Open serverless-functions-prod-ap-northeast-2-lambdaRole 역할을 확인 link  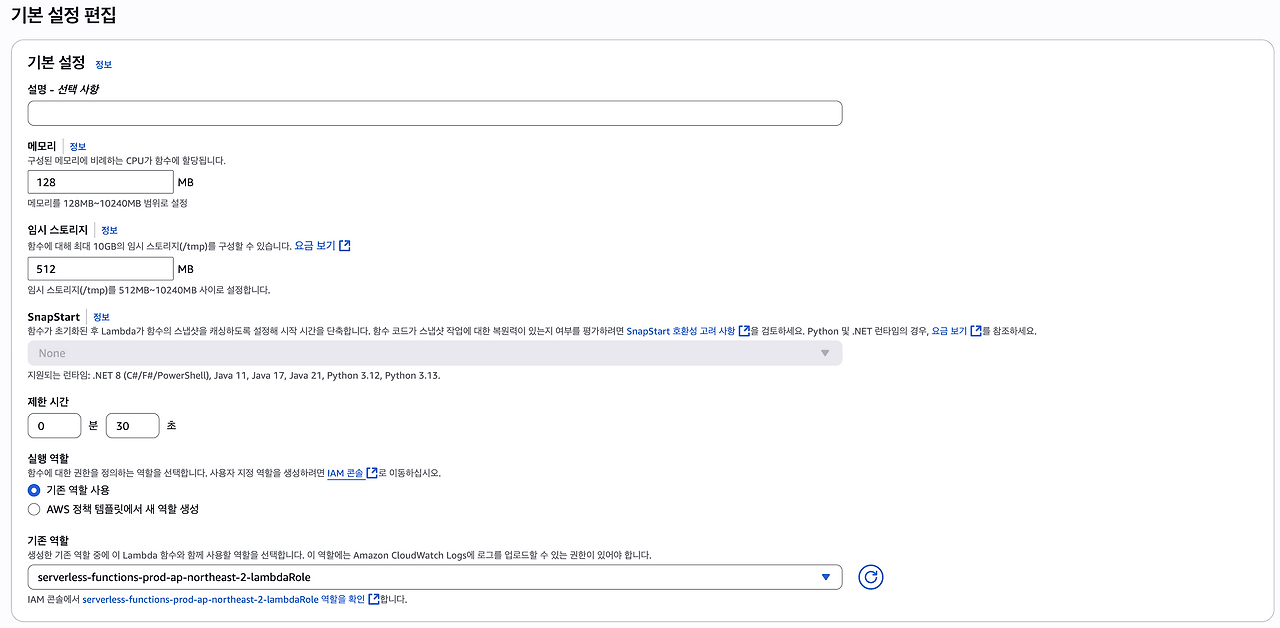(x=223, y=599)
